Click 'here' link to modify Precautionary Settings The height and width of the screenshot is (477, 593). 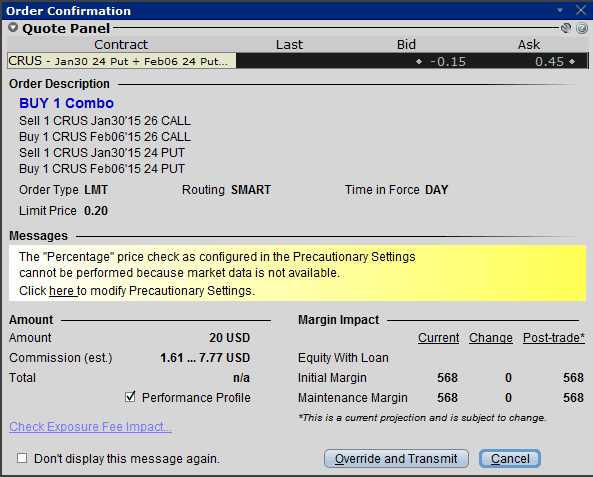[x=63, y=291]
